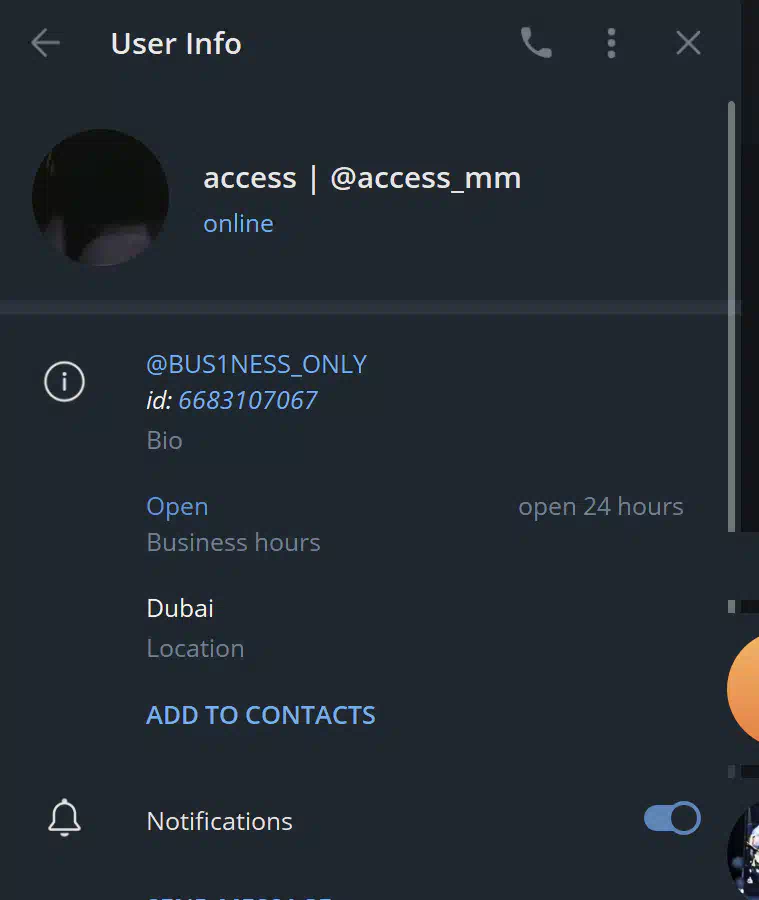Open the user's profile photo
The width and height of the screenshot is (759, 900).
pos(100,197)
